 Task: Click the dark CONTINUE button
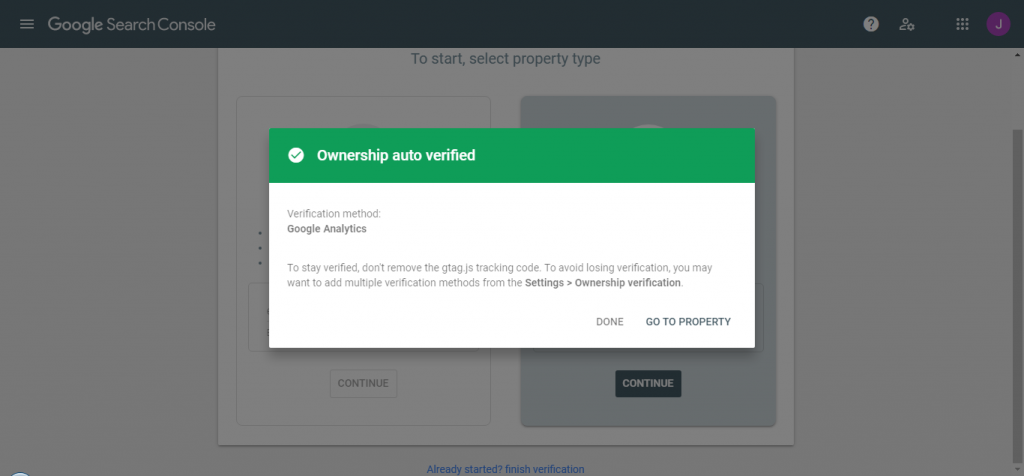pos(648,383)
